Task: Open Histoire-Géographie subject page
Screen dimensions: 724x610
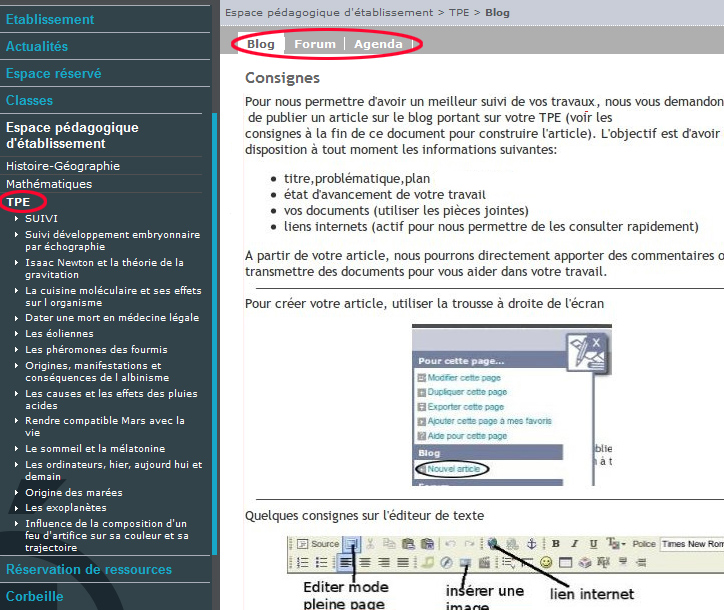Action: tap(63, 166)
